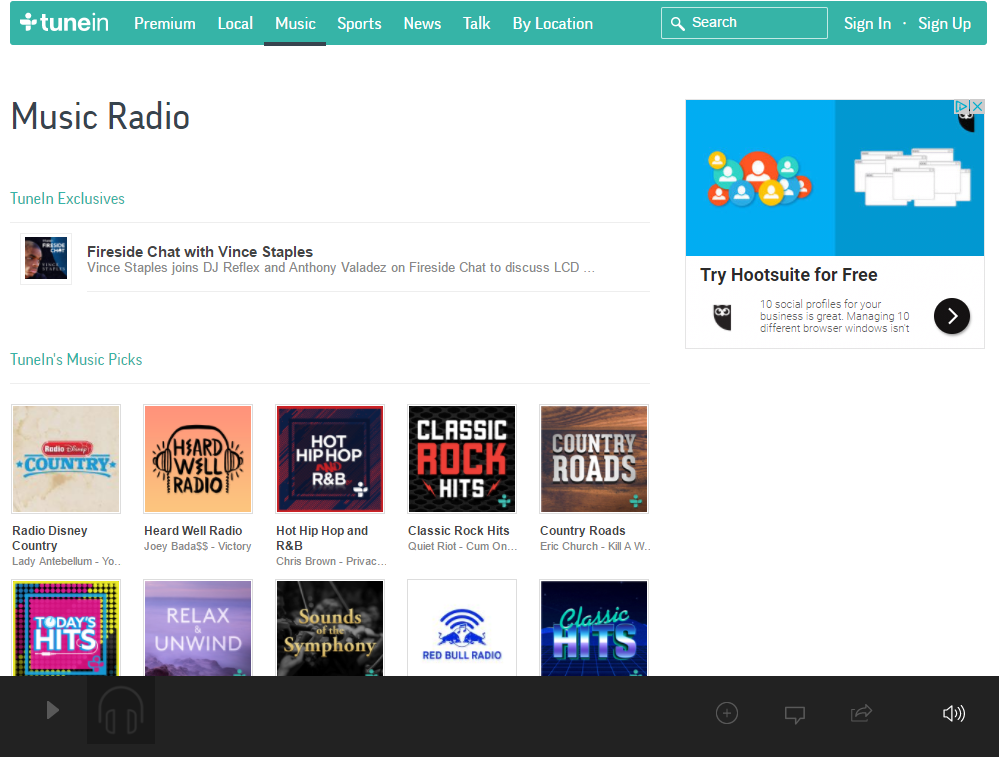Click the AdChoices triangle icon
The image size is (999, 757).
point(962,106)
